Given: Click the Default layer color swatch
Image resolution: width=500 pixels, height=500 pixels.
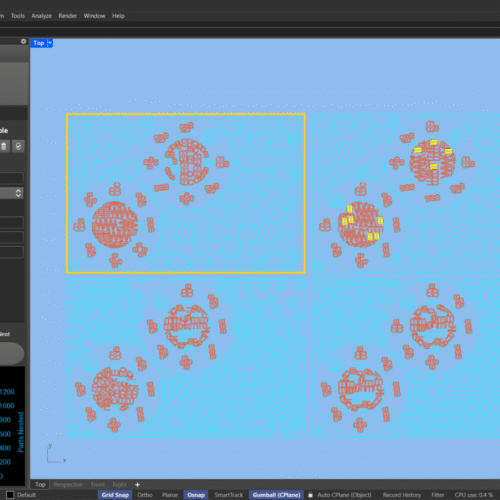Looking at the screenshot, I should [x=10, y=495].
